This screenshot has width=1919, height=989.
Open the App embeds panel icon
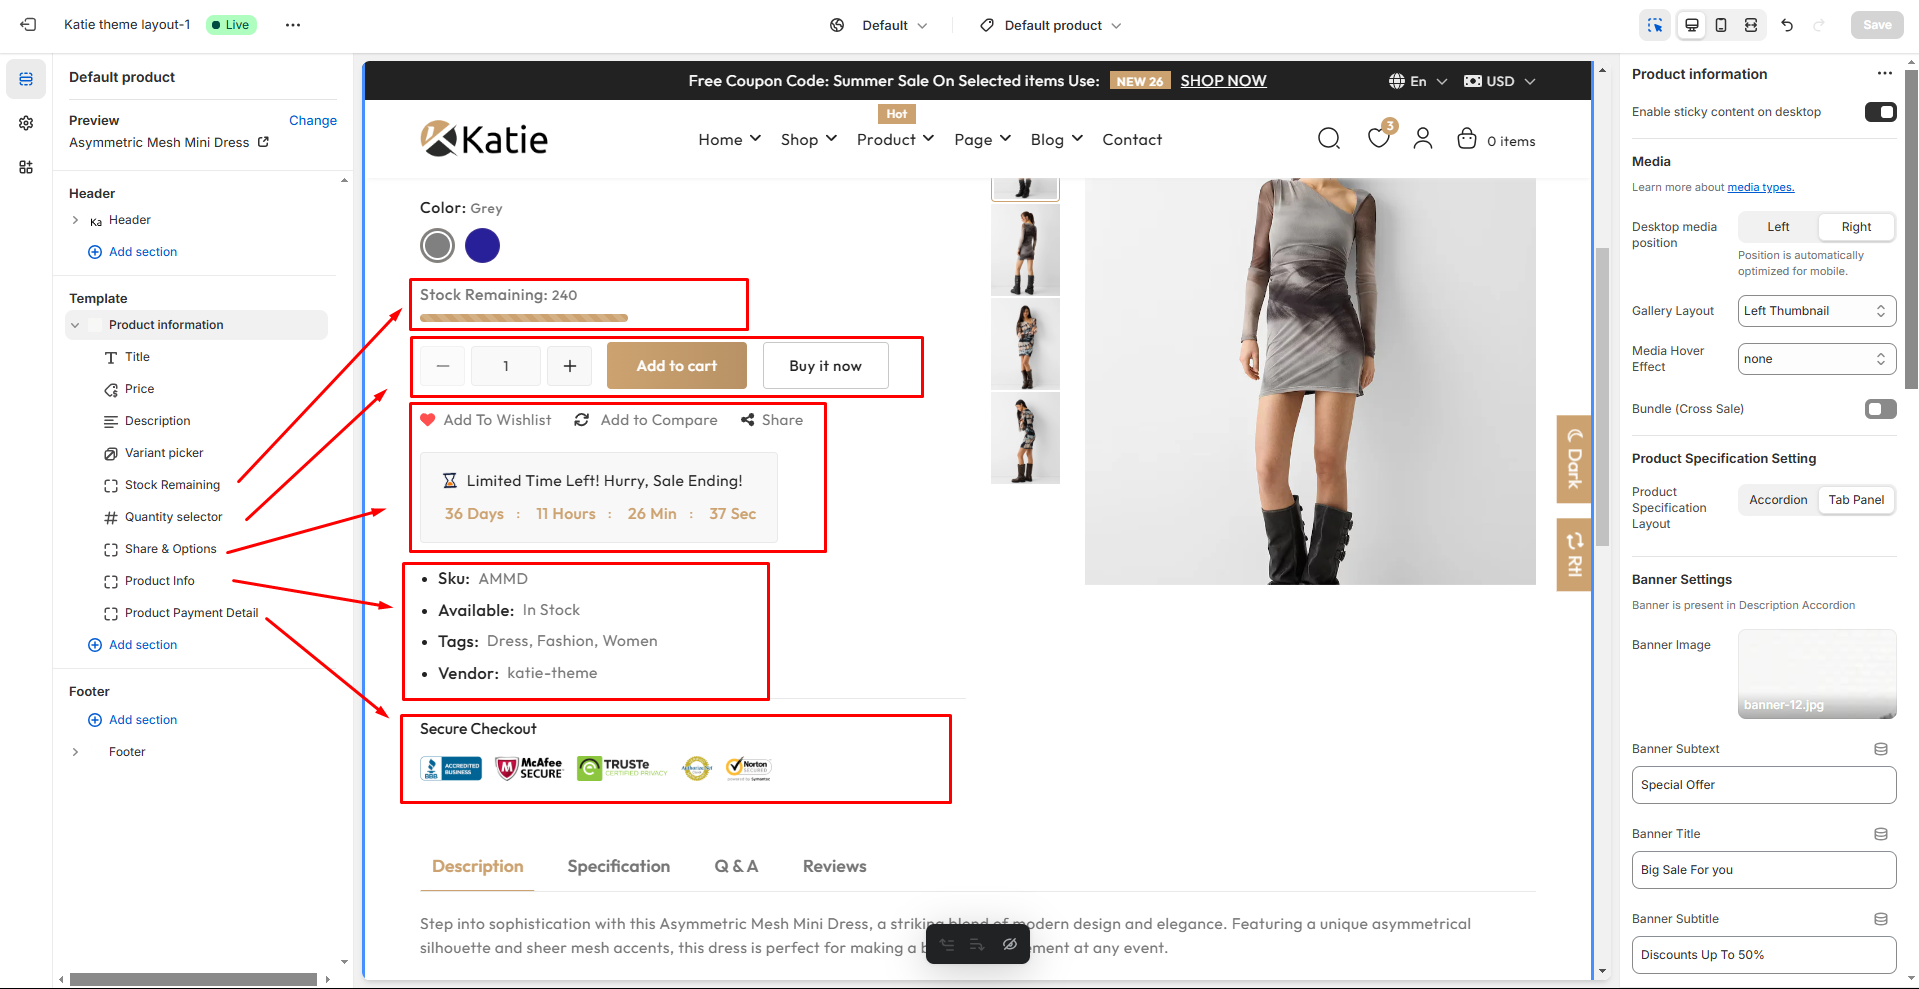tap(25, 167)
